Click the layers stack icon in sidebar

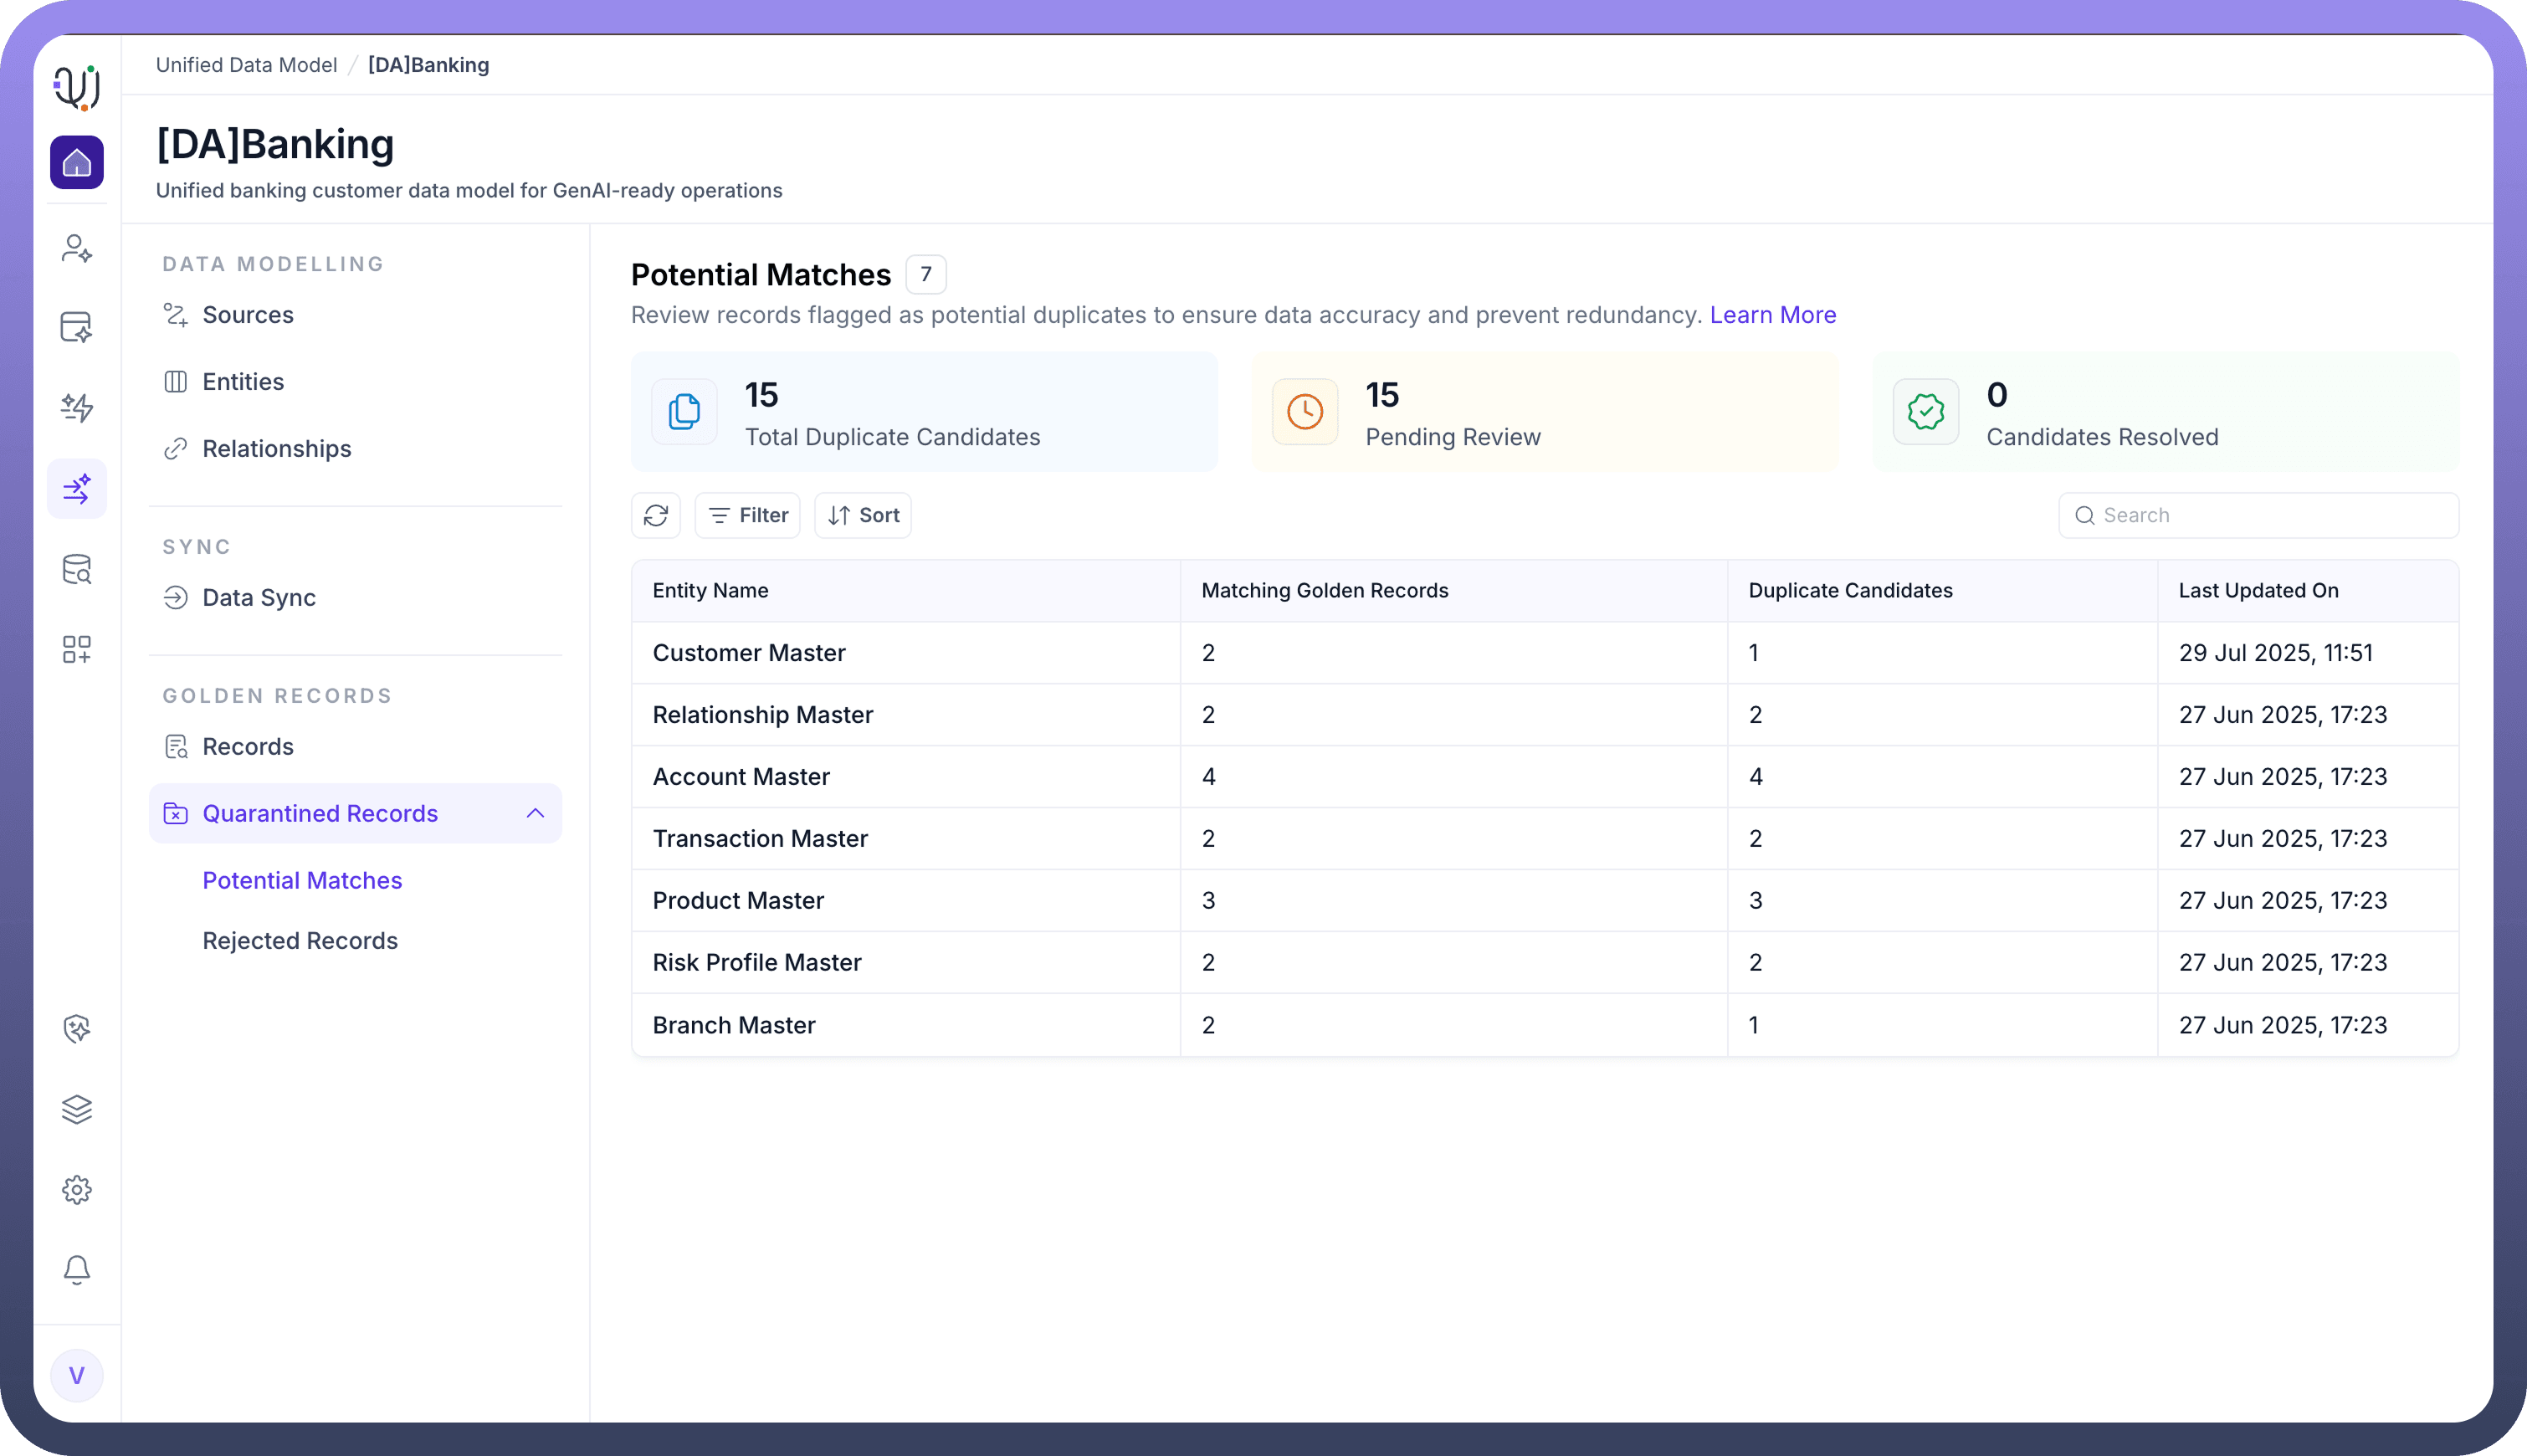[77, 1109]
